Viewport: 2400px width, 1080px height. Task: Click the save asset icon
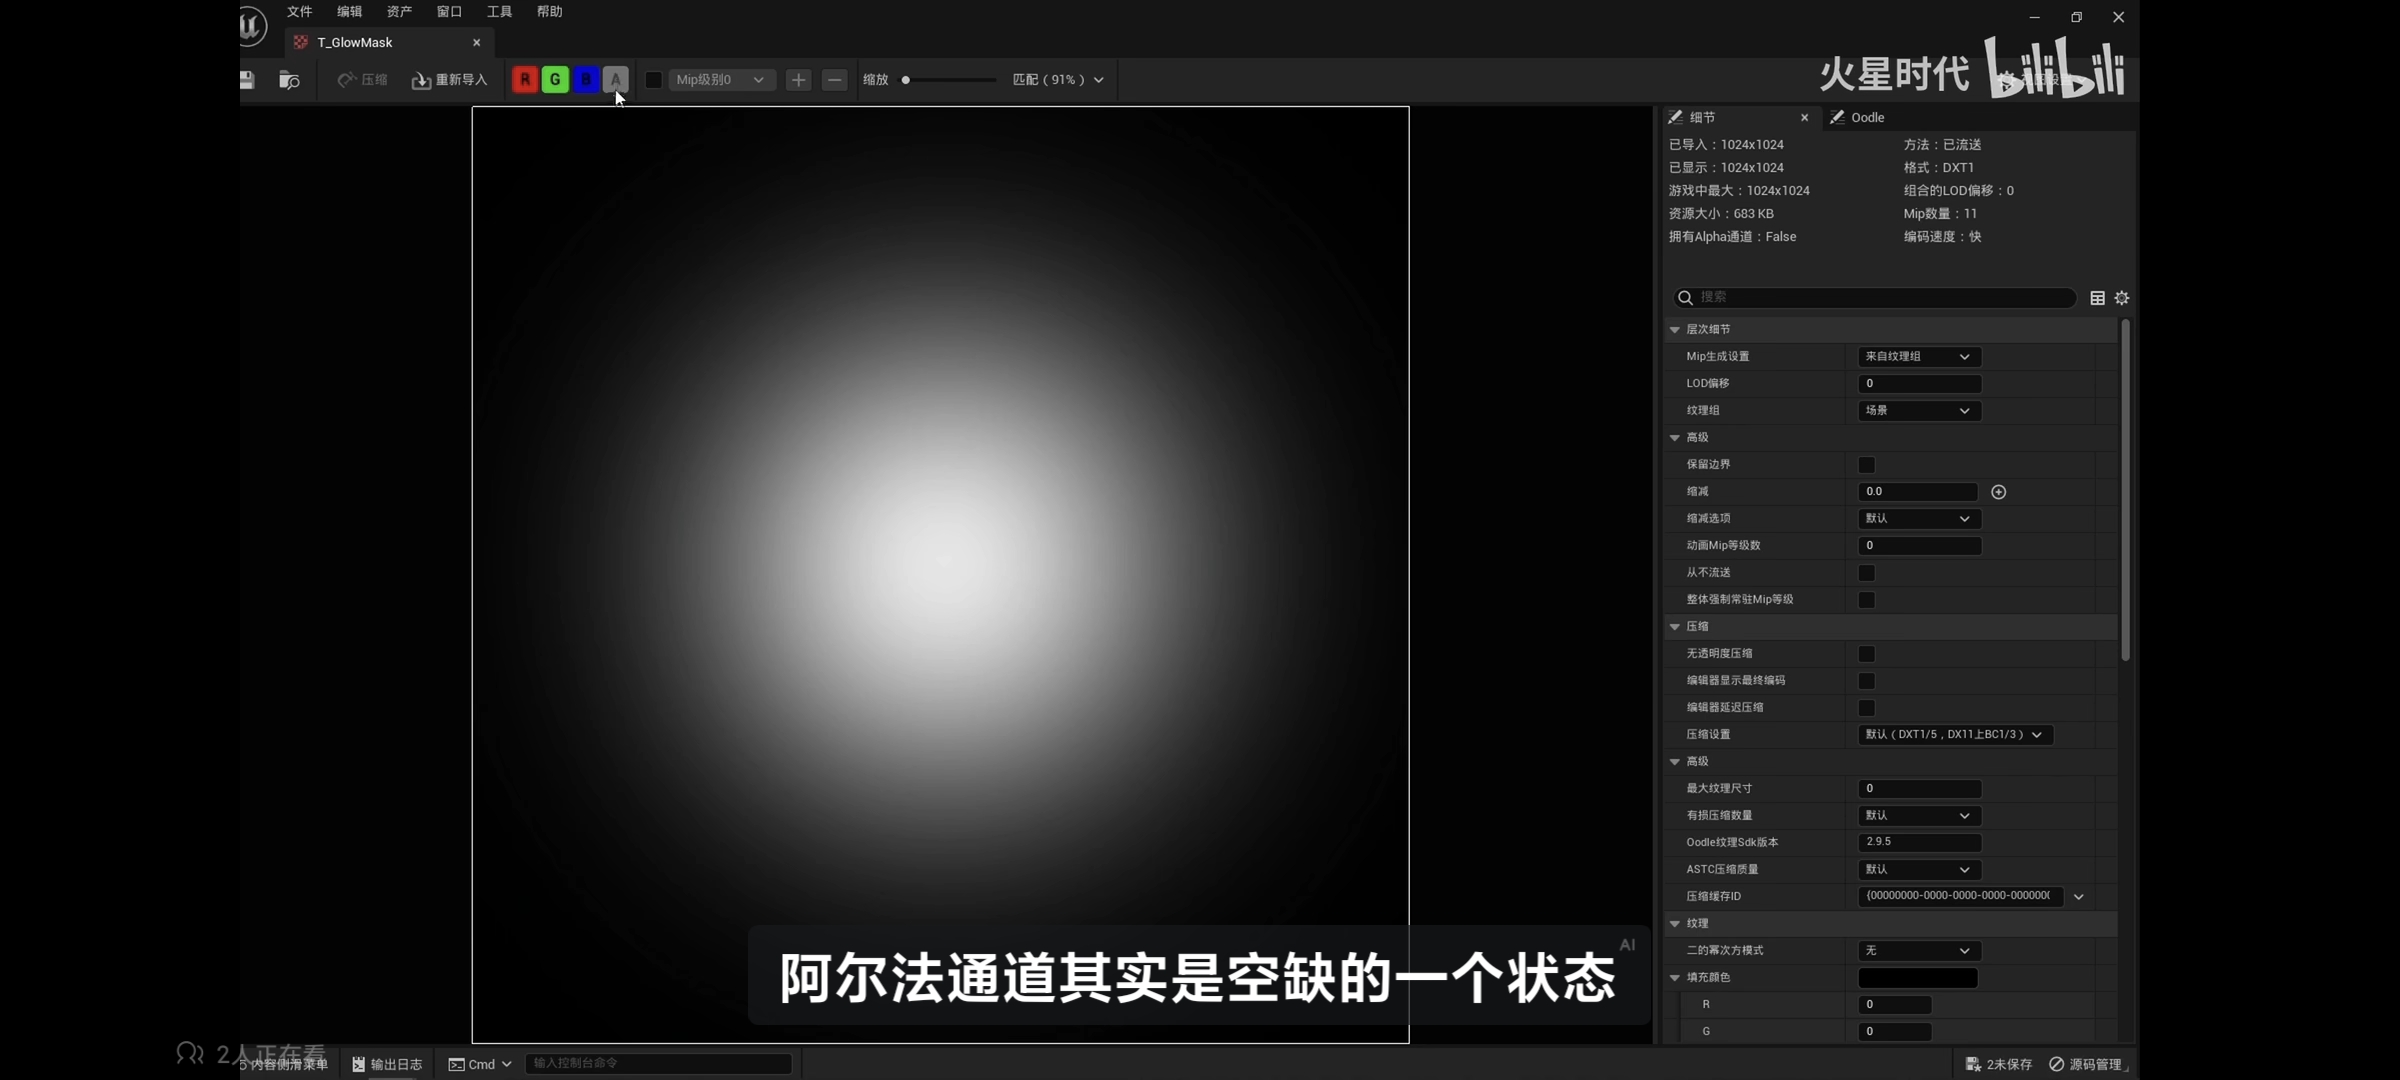247,80
